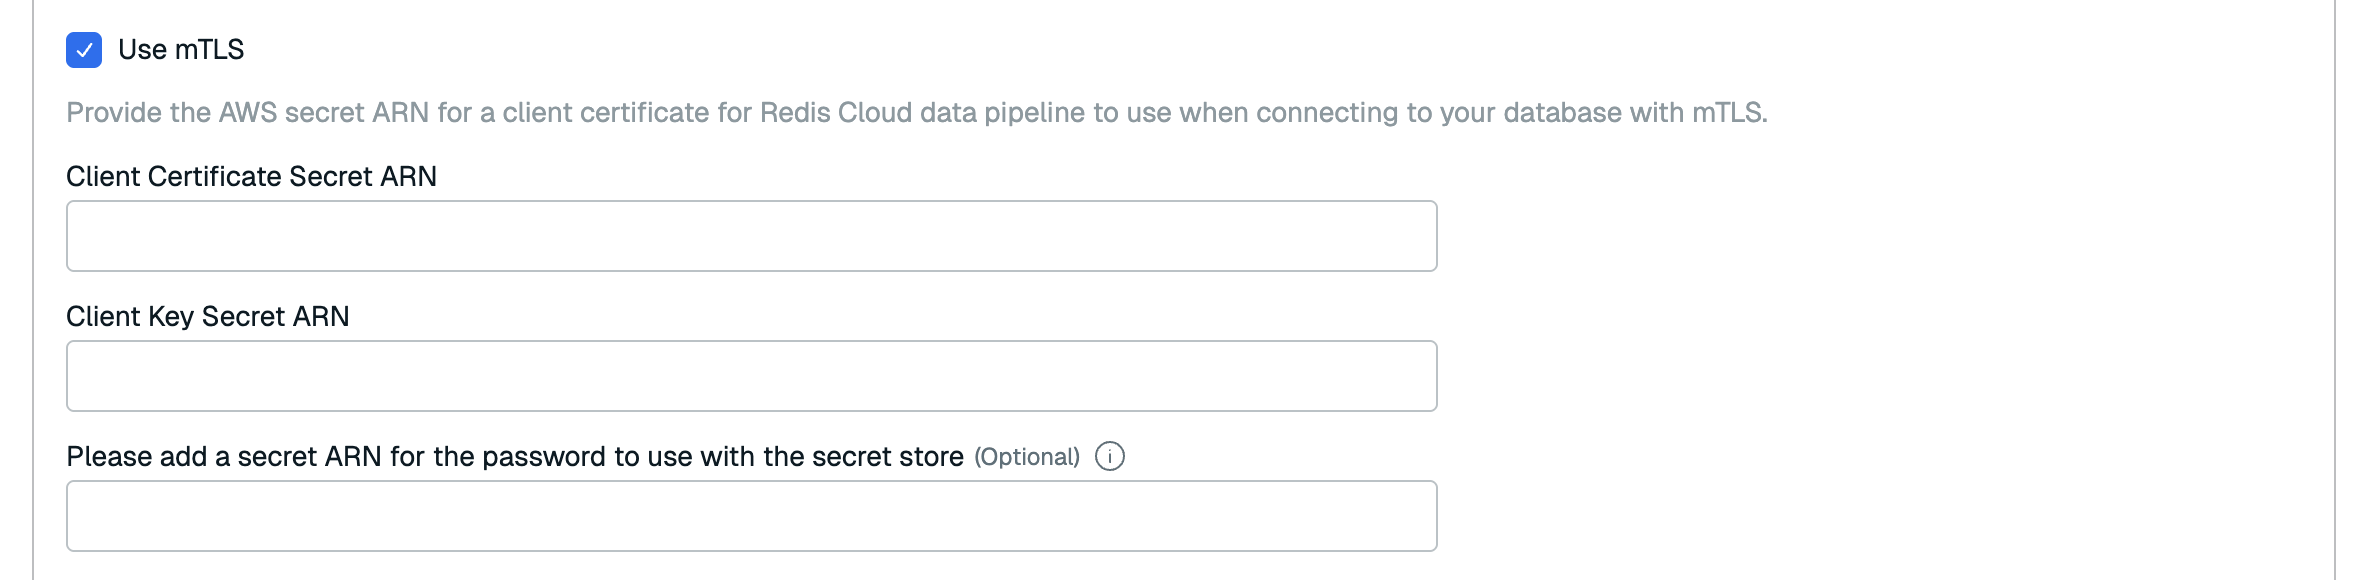Click the info icon beside Optional
The image size is (2366, 580).
(x=1109, y=457)
